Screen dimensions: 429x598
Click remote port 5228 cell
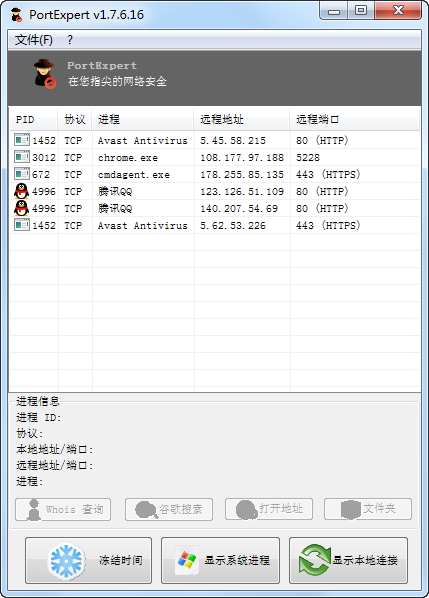pos(308,158)
